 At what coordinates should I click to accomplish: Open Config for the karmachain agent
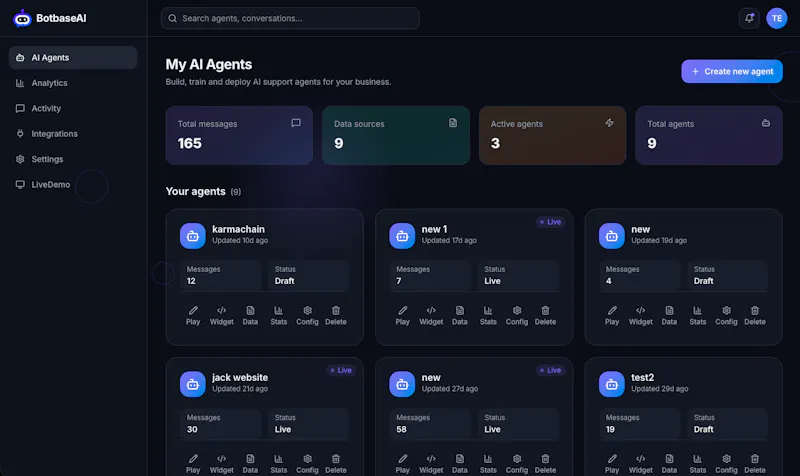[307, 315]
